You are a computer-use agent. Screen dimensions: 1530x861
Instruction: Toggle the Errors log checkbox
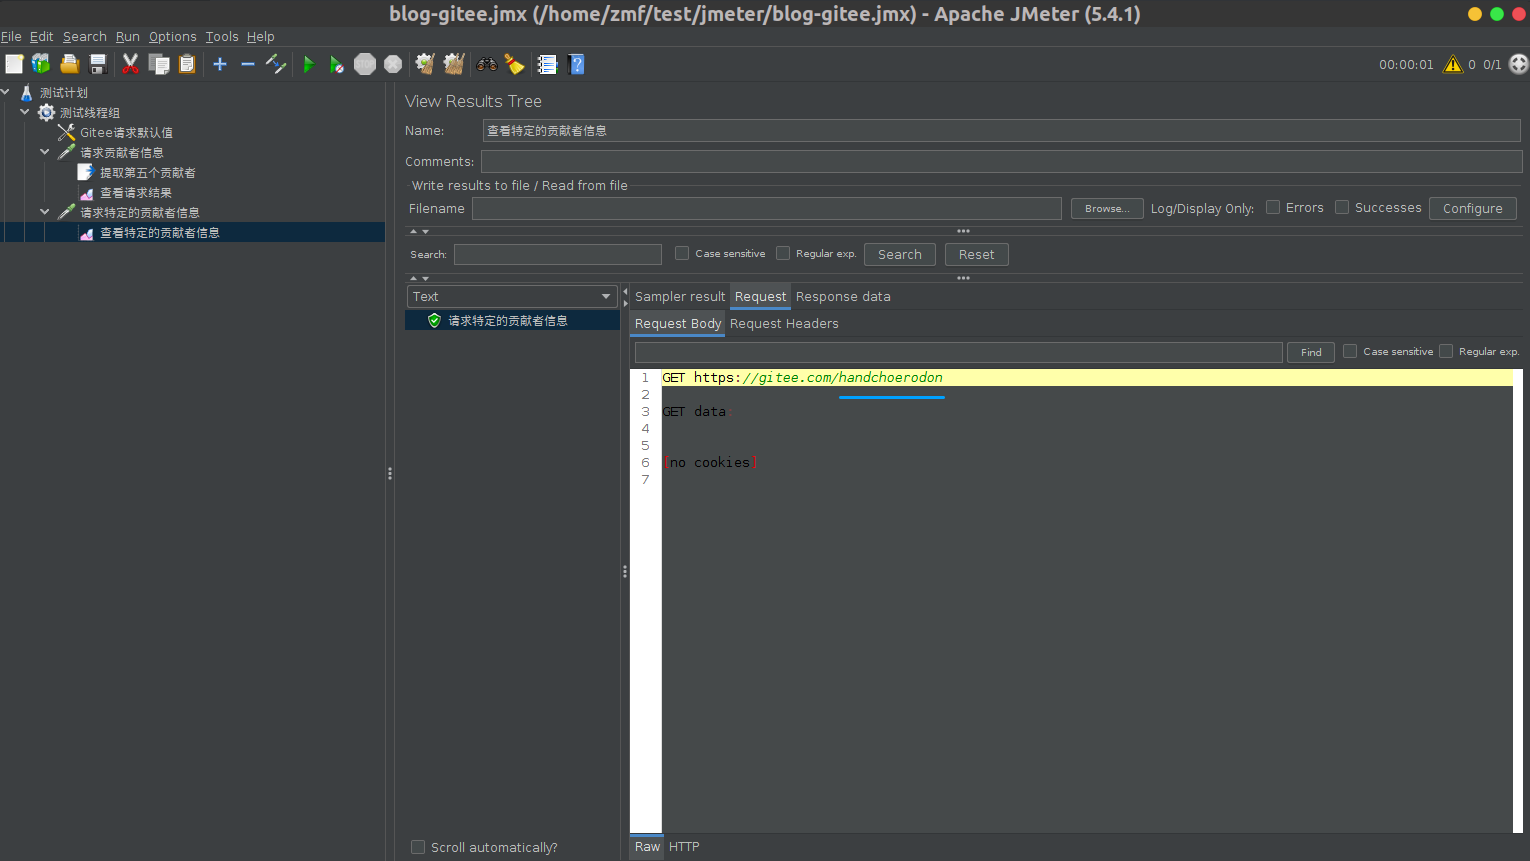(x=1273, y=207)
